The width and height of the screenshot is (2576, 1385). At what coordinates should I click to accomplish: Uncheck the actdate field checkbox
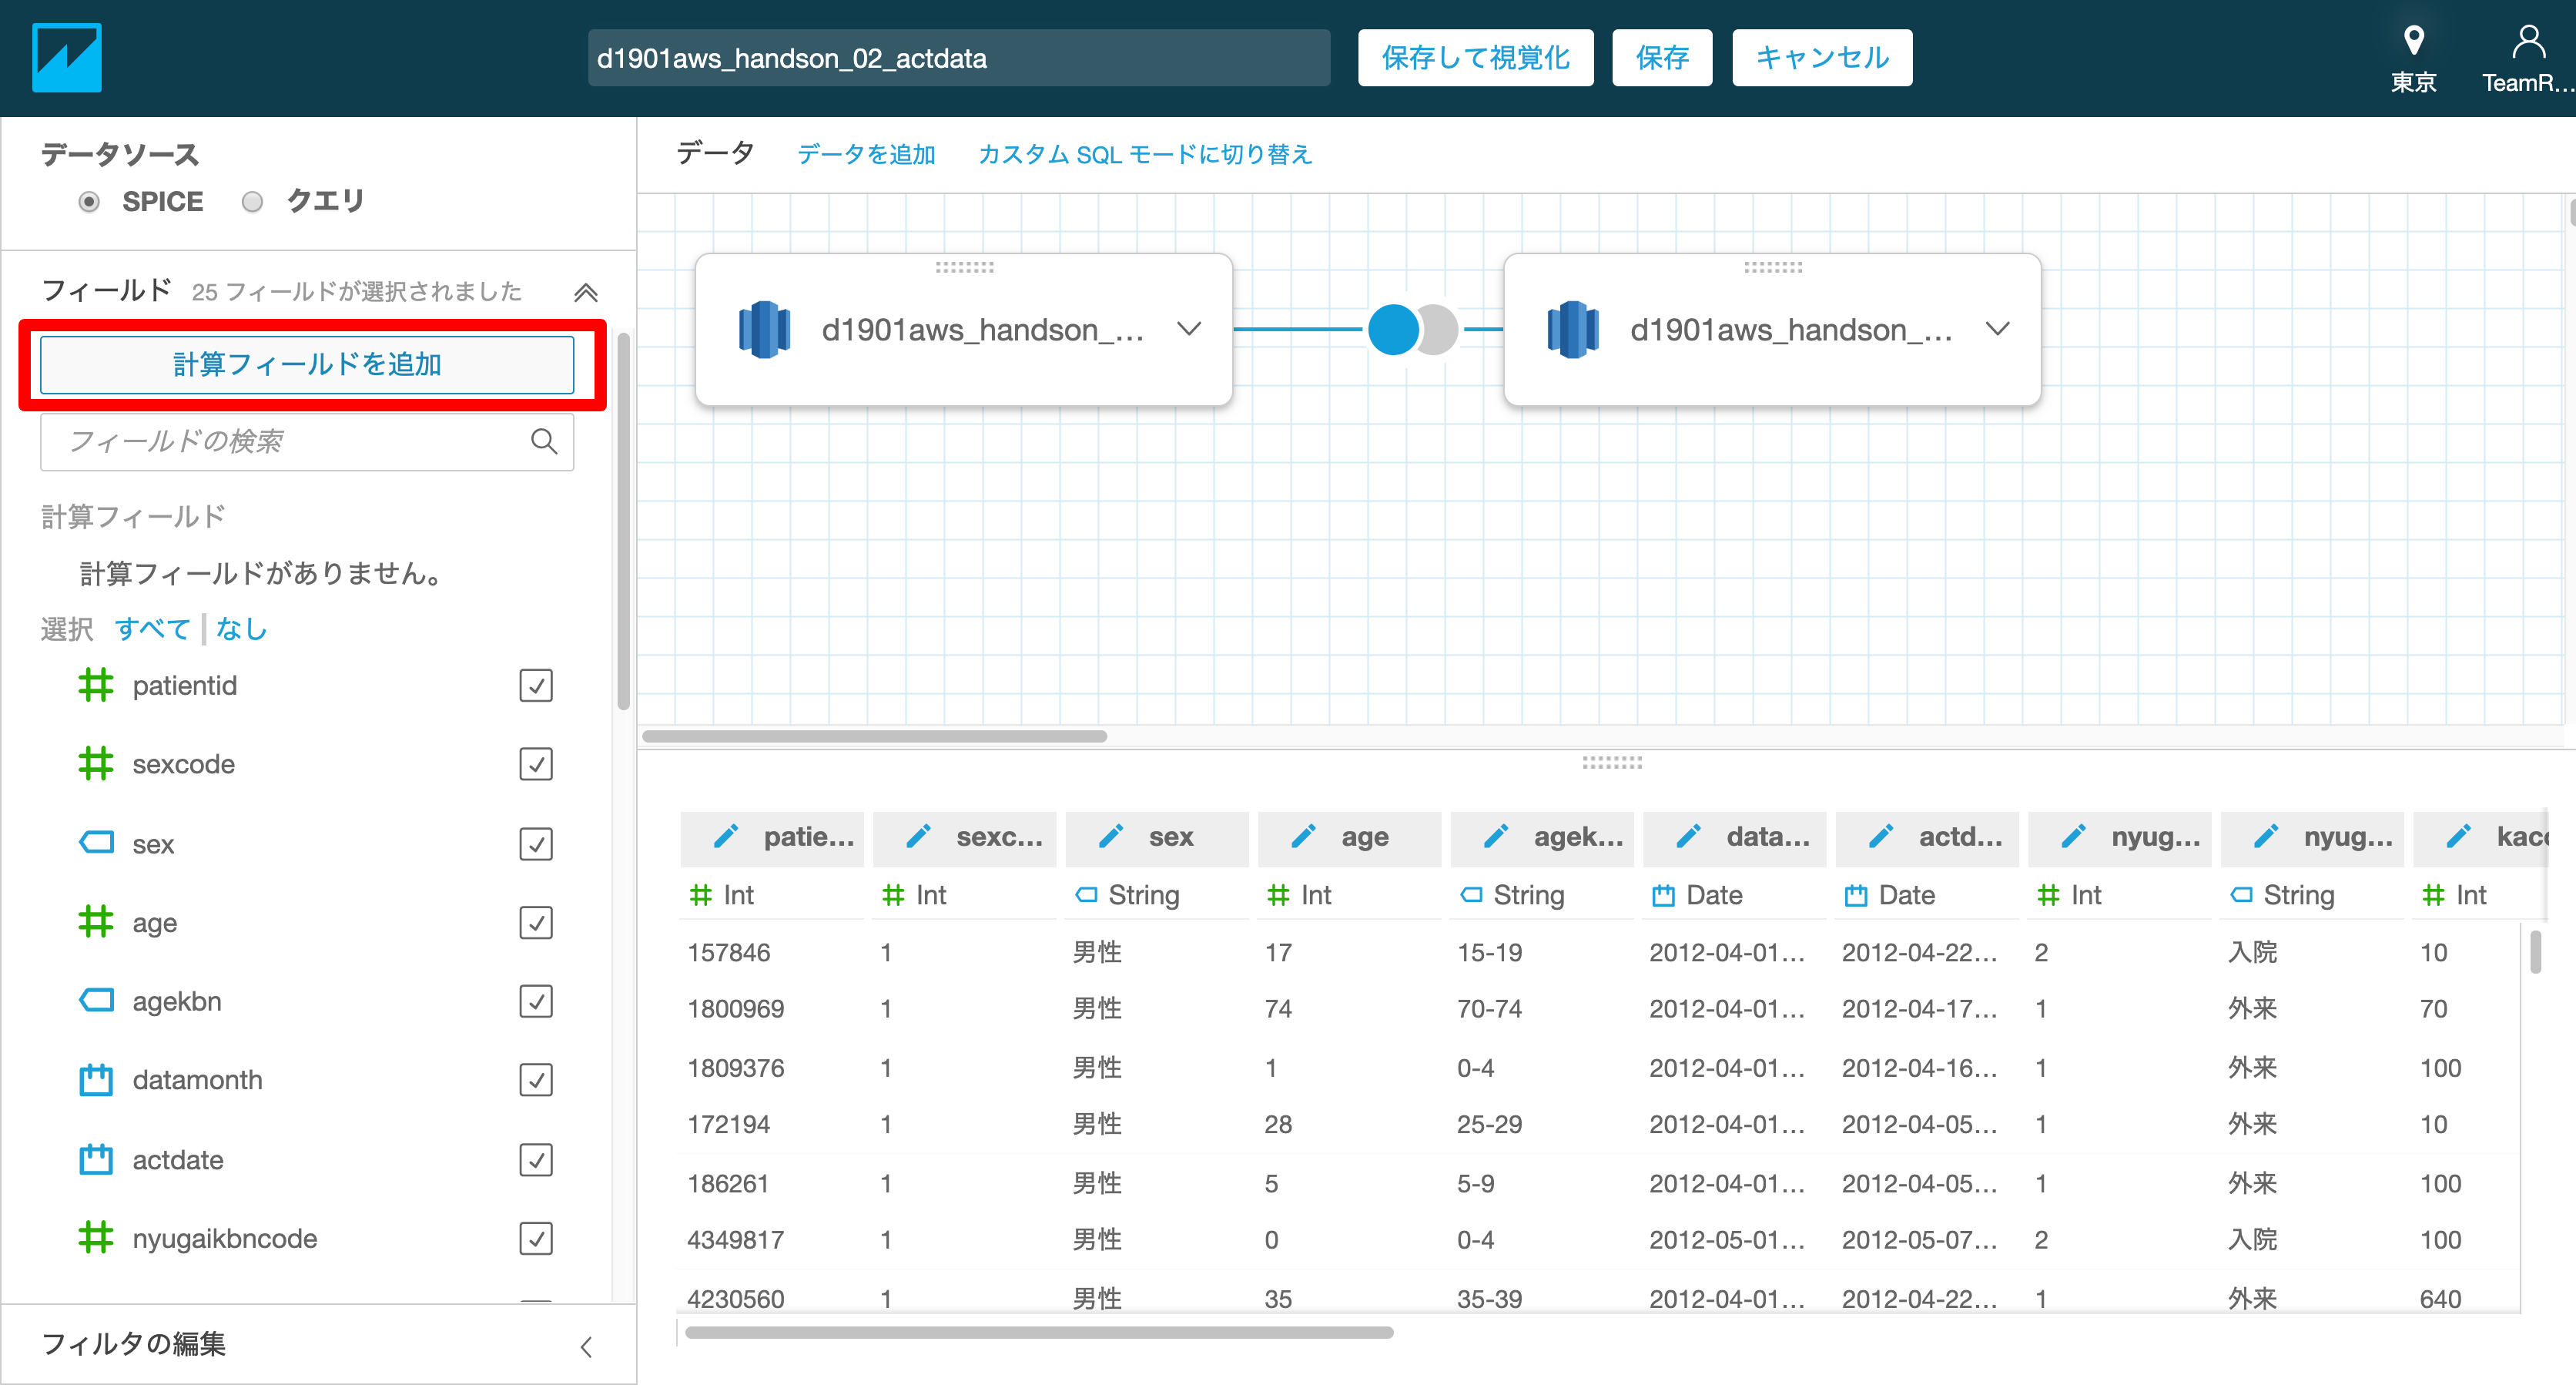536,1159
